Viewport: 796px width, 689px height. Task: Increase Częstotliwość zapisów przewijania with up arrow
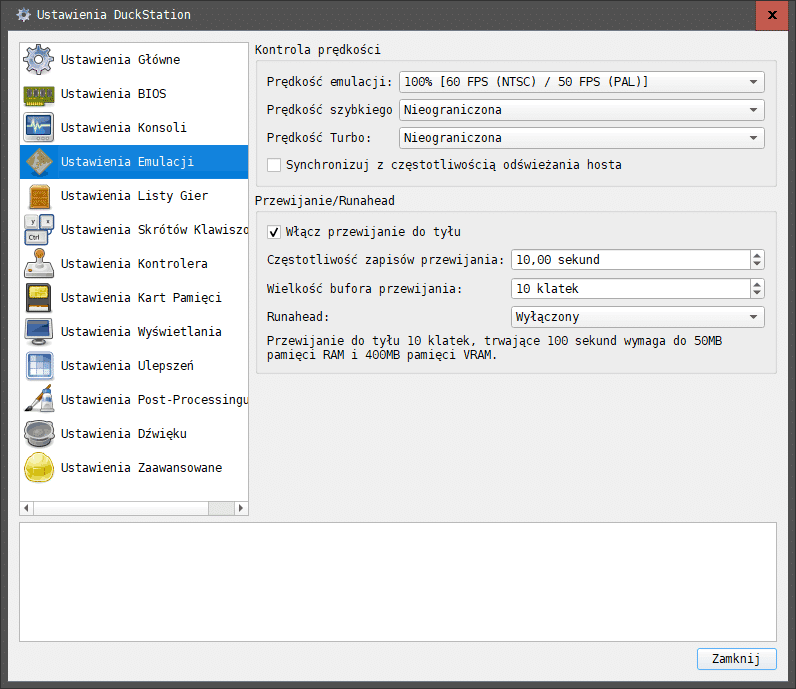(x=757, y=255)
